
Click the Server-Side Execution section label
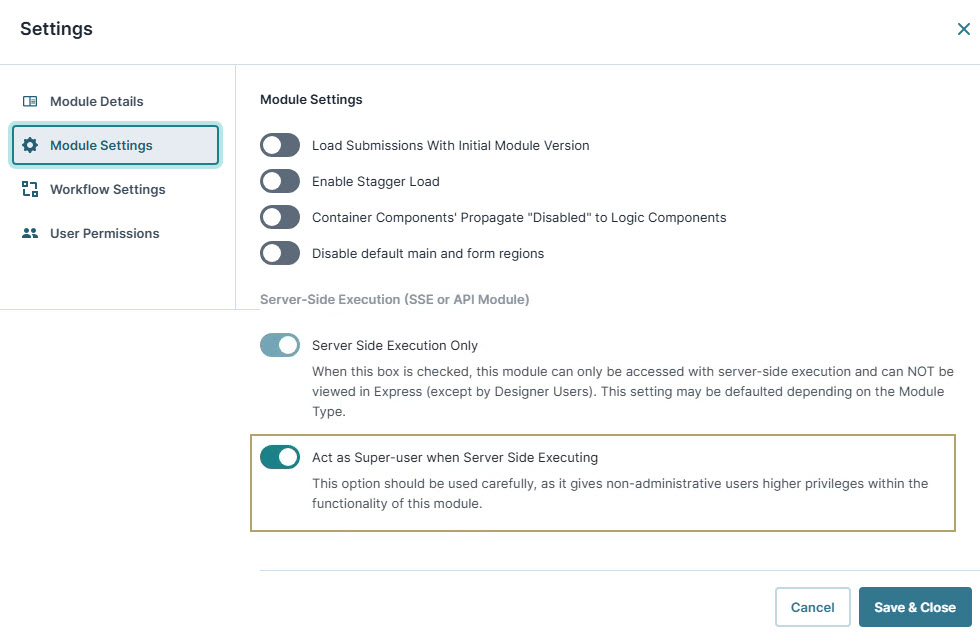[x=393, y=299]
